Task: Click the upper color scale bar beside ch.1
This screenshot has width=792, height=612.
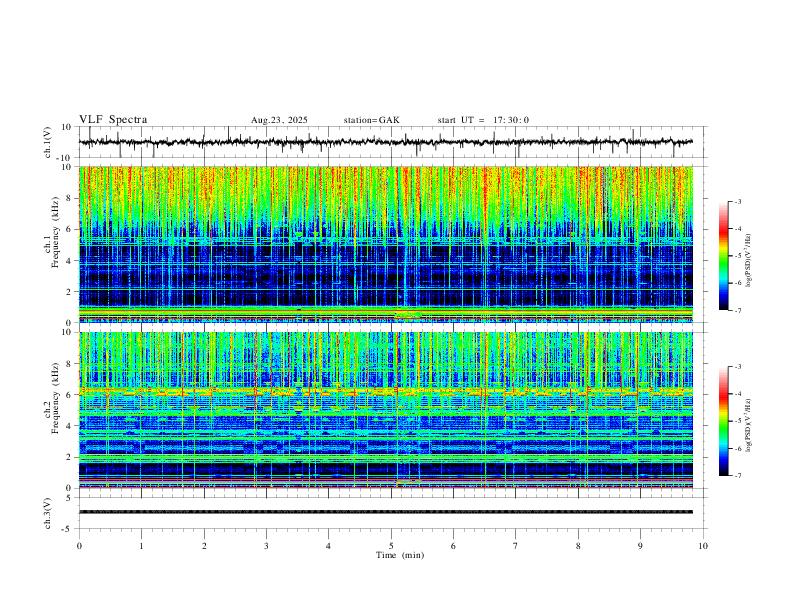Action: click(723, 256)
